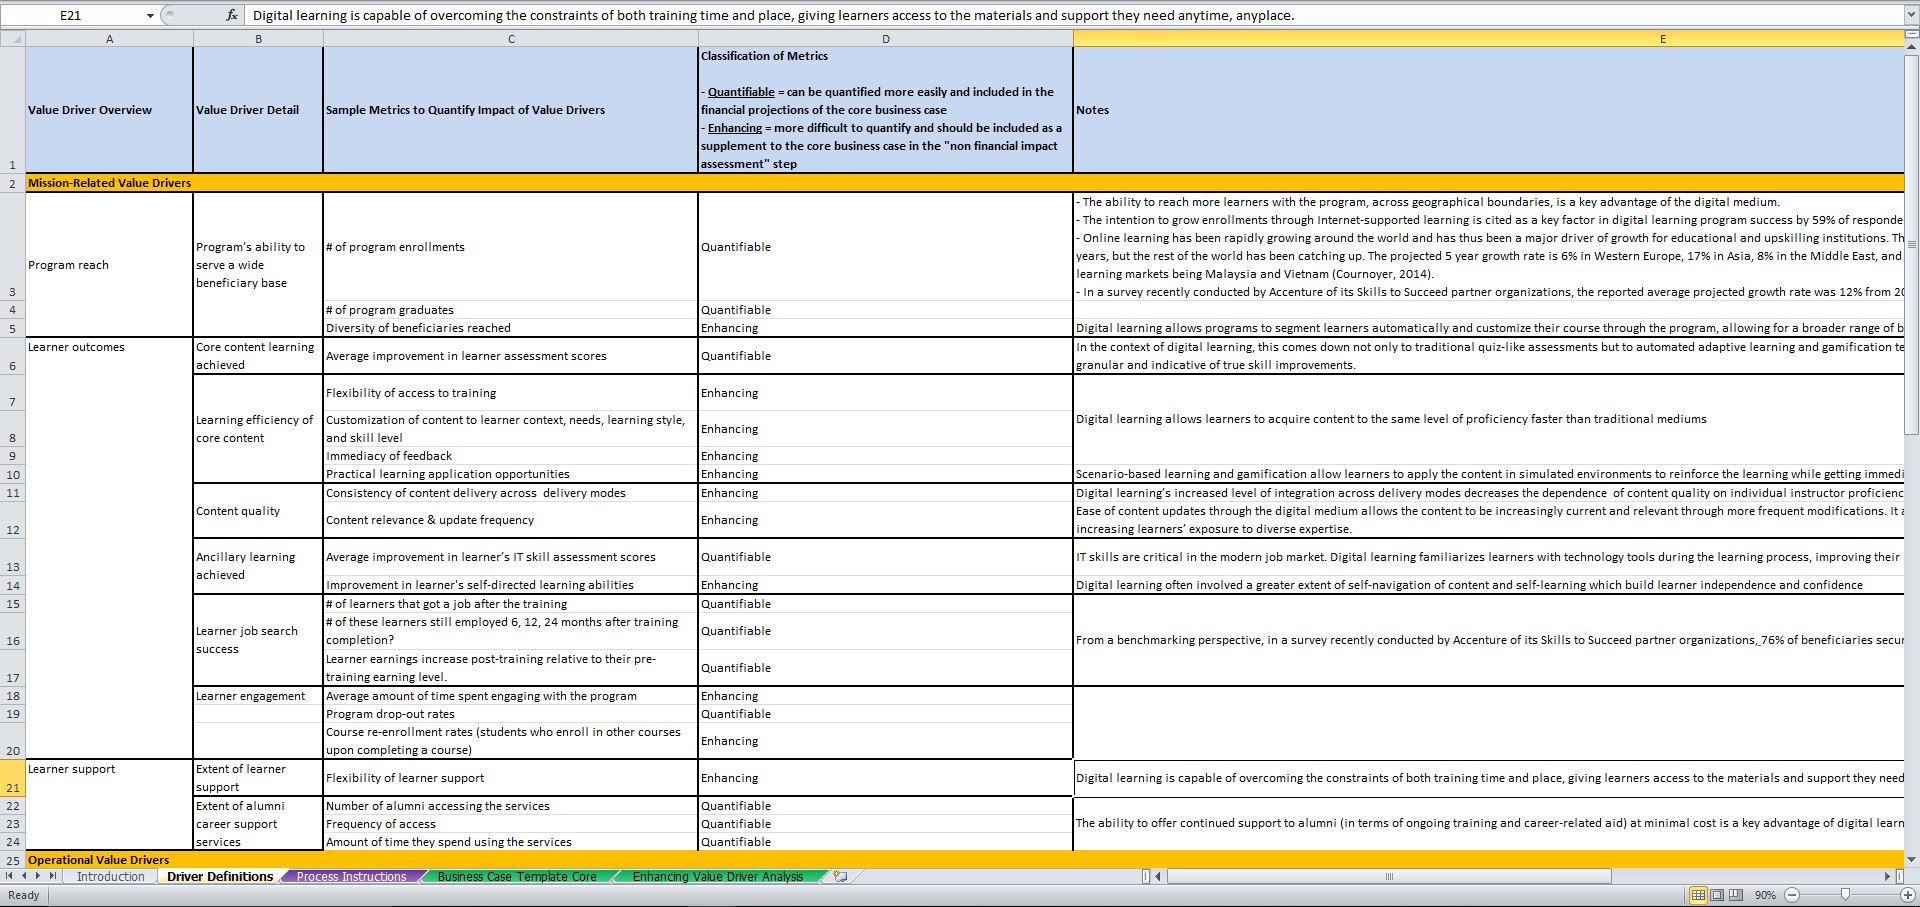Select row 21 header

pyautogui.click(x=12, y=778)
